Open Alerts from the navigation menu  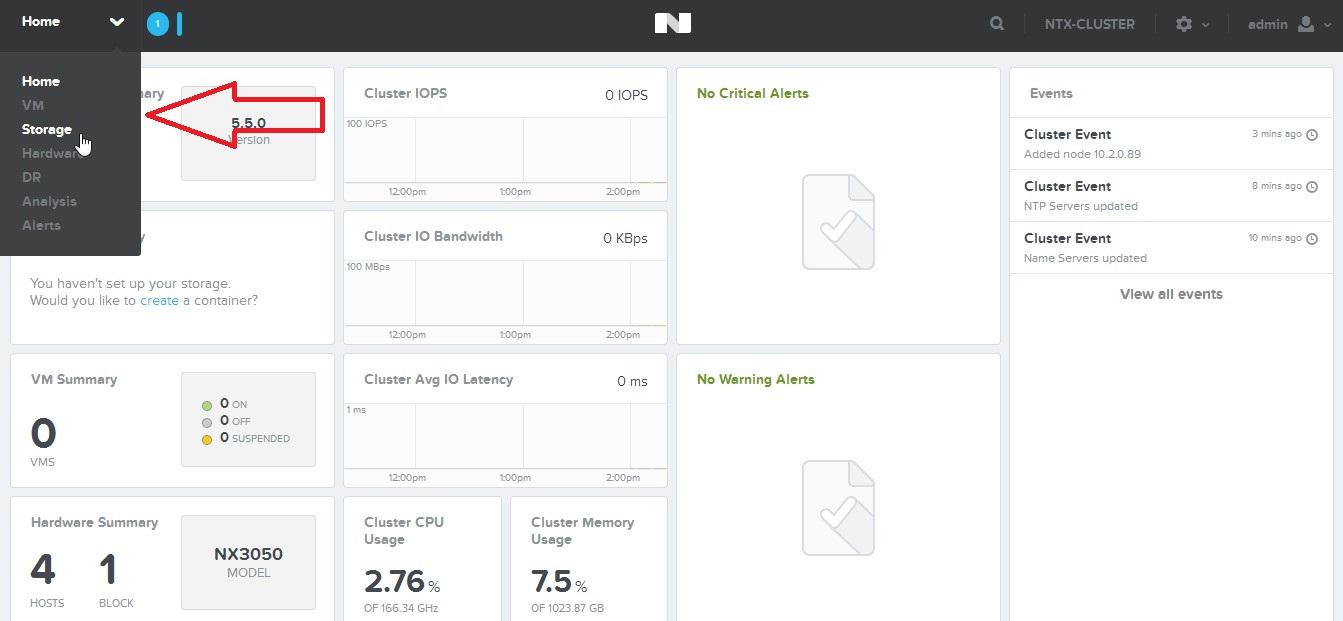click(x=41, y=225)
